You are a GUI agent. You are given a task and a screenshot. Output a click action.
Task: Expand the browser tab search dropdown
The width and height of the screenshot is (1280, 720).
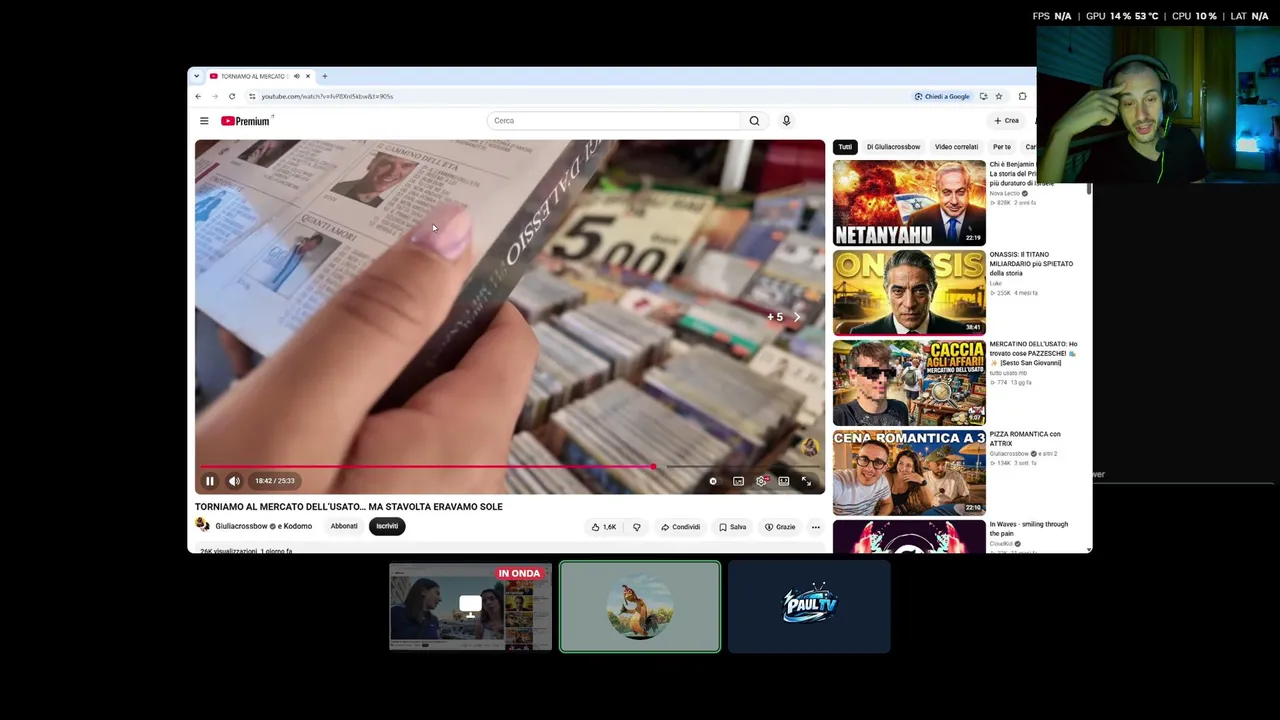coord(196,76)
